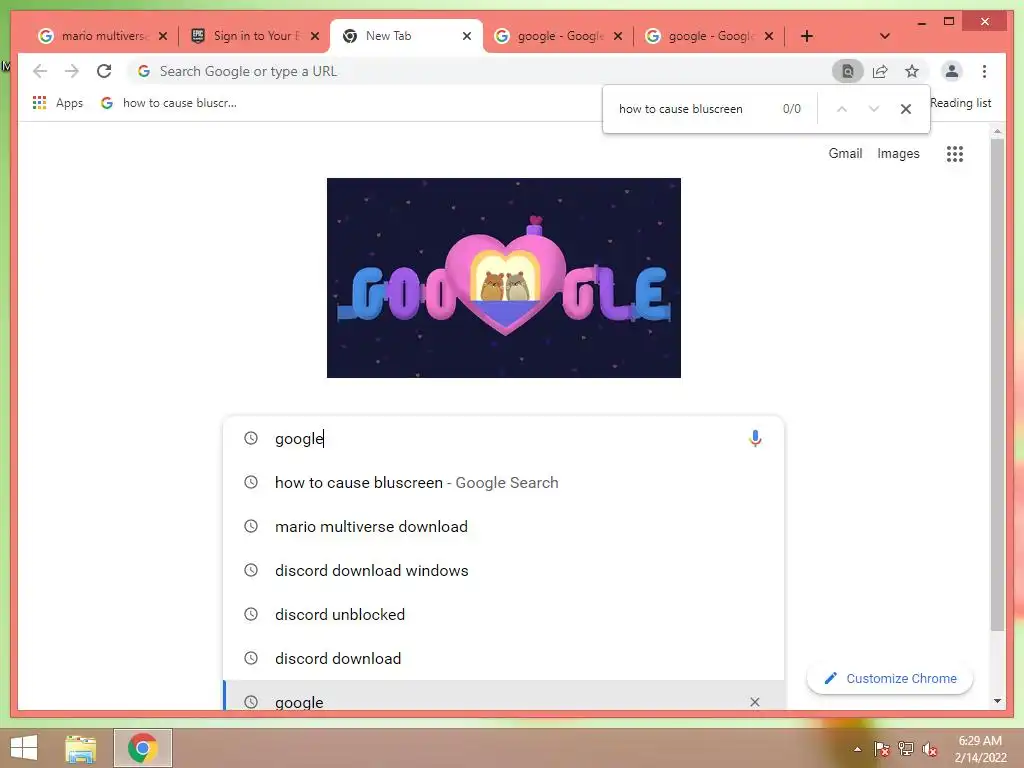Click the find-in-page icon in address bar

coord(847,71)
